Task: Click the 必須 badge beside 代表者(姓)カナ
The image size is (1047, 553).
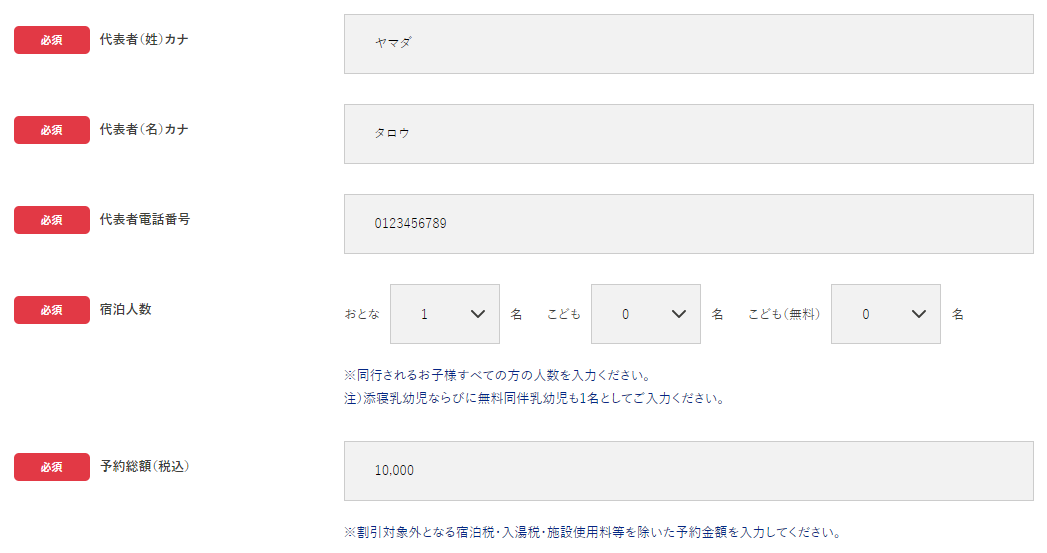Action: (52, 40)
